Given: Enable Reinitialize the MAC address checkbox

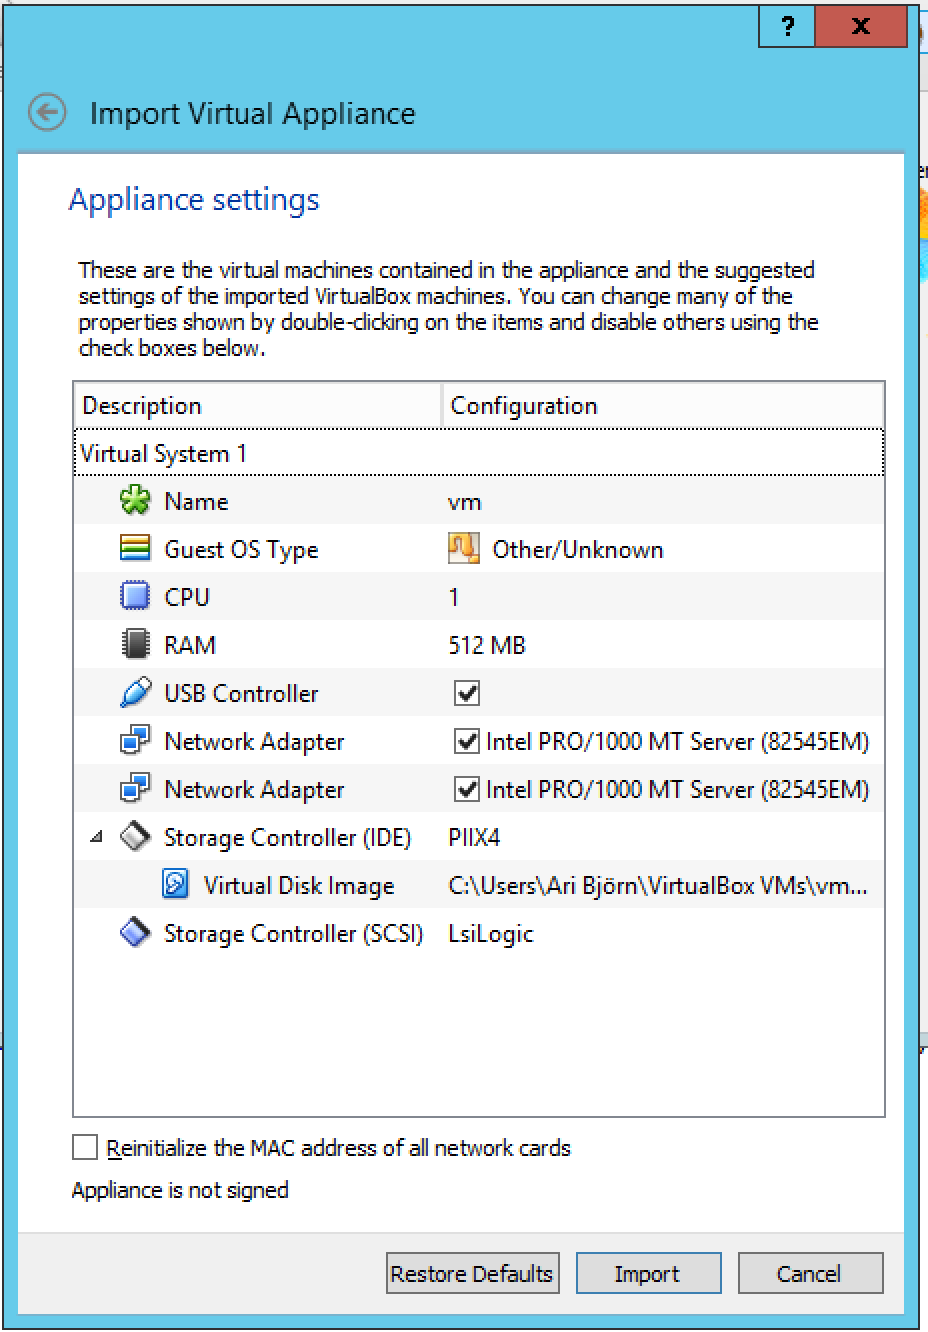Looking at the screenshot, I should tap(86, 1147).
